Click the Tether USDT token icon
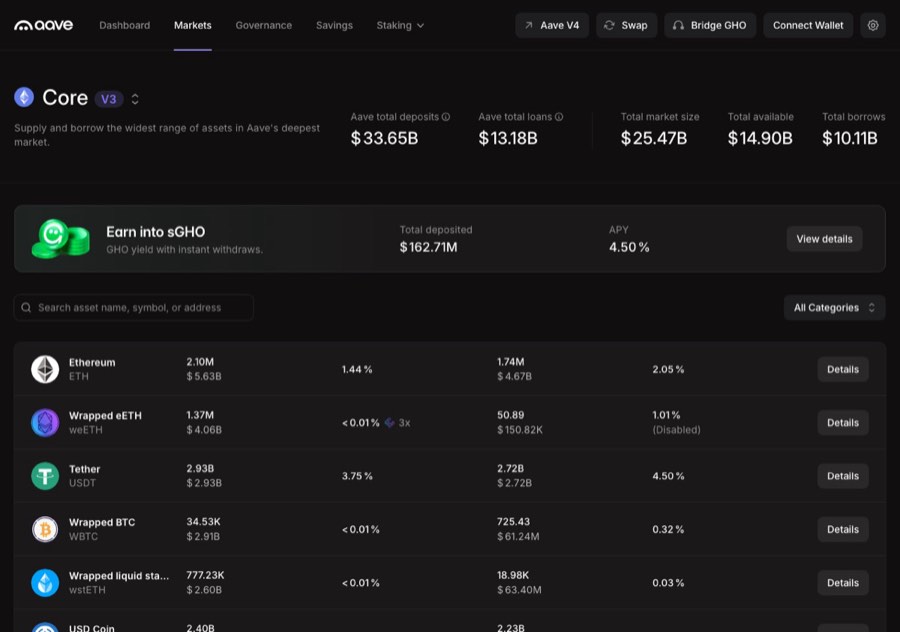900x632 pixels. pyautogui.click(x=45, y=476)
